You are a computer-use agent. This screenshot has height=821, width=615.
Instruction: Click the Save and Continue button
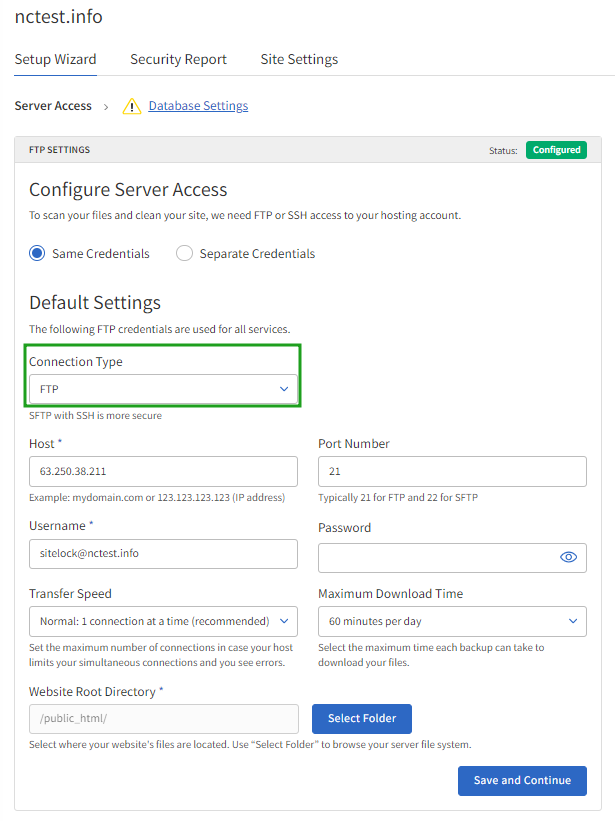pos(522,781)
